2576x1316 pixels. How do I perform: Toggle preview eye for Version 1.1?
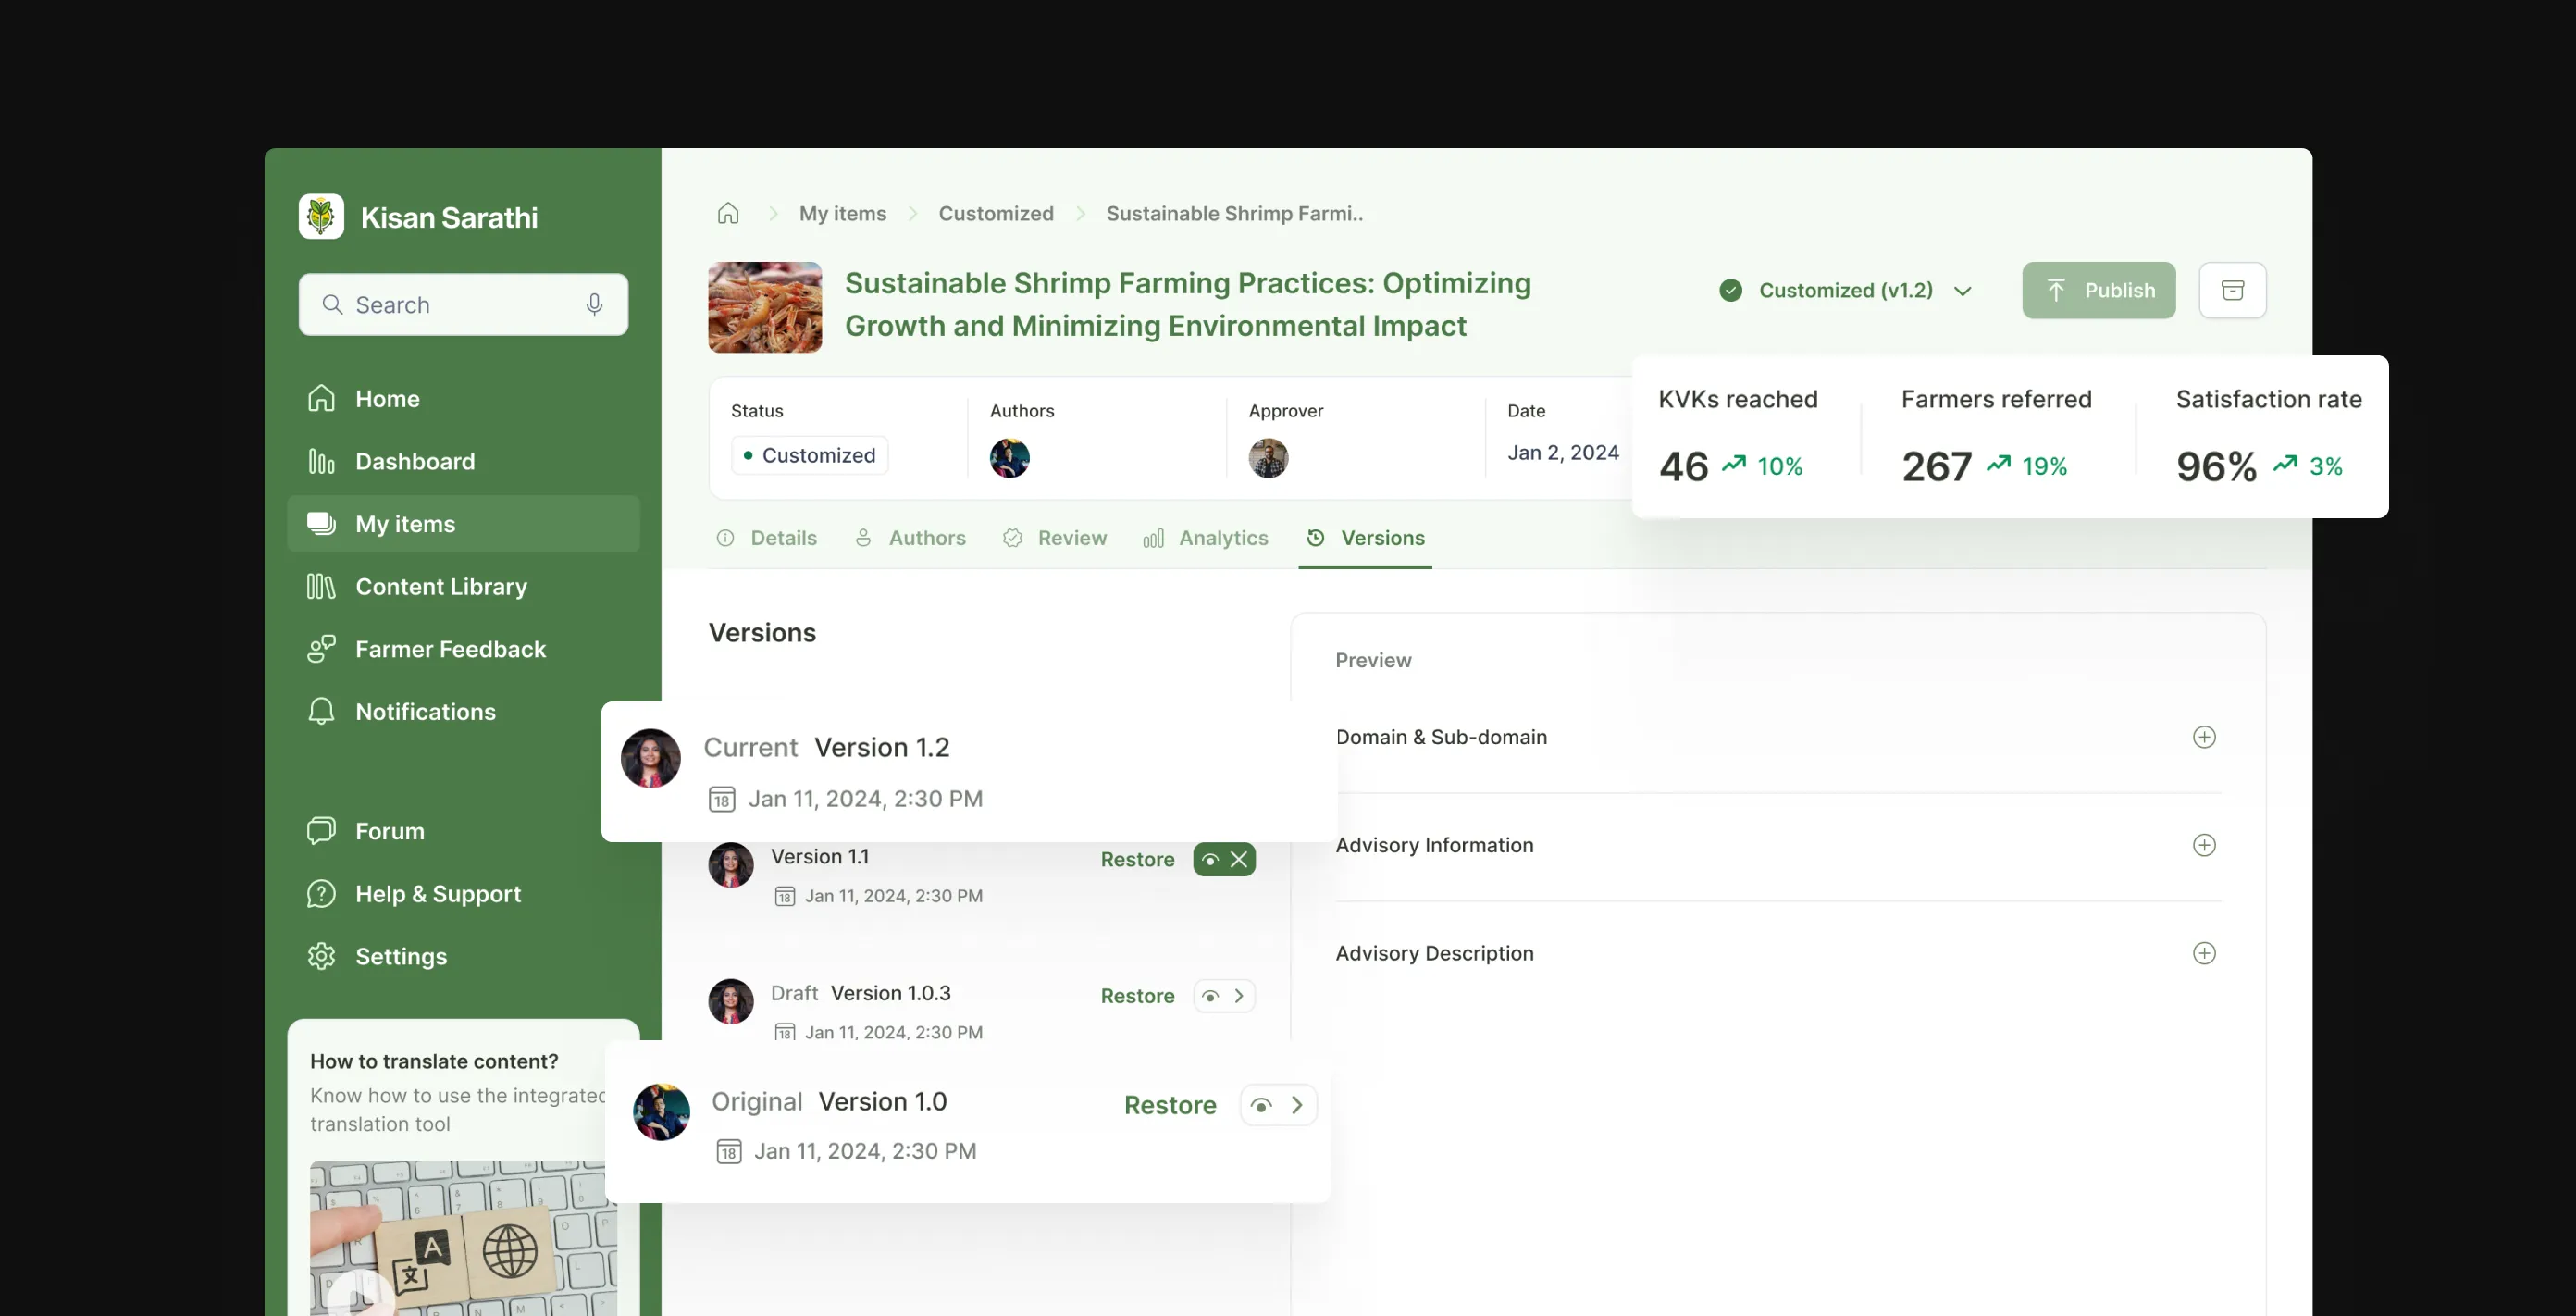[x=1210, y=859]
